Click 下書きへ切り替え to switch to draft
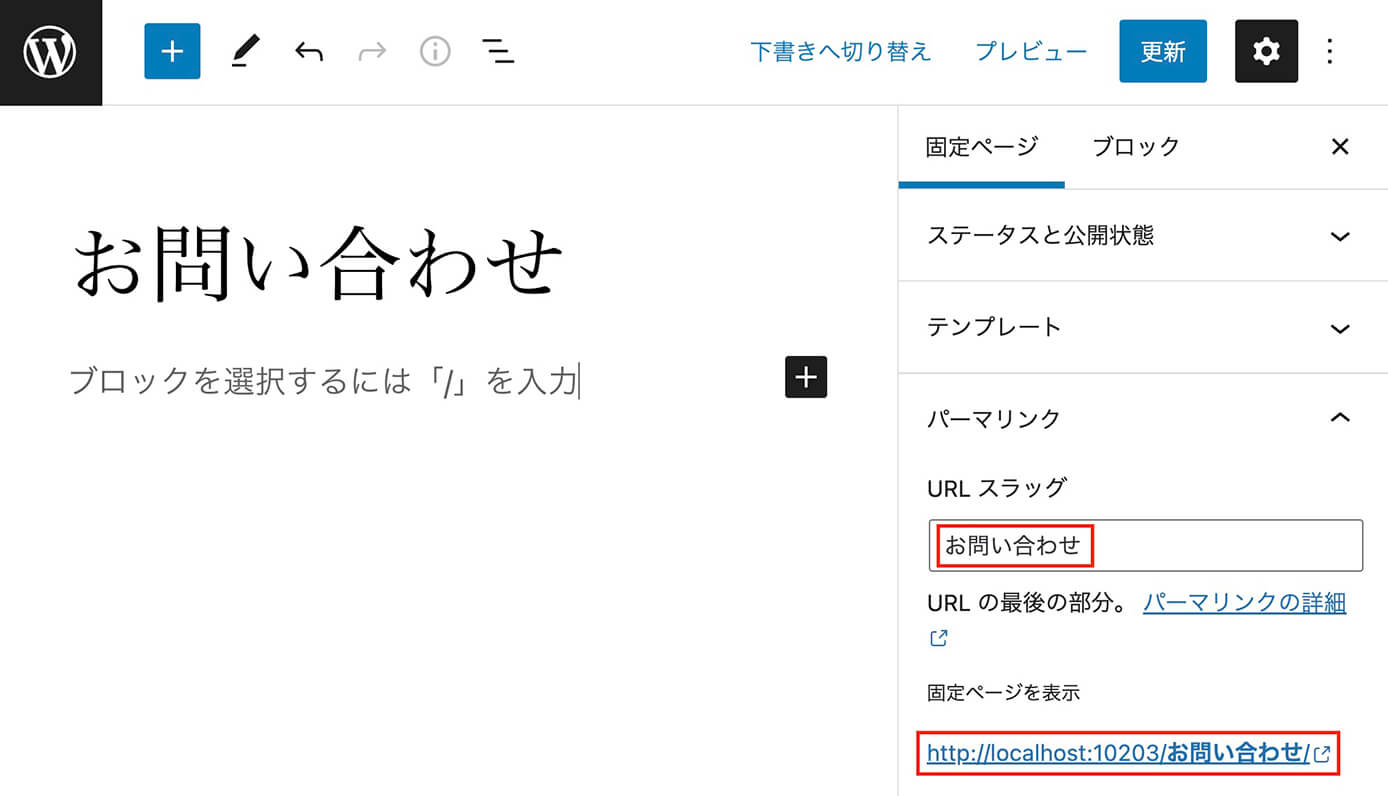 coord(841,52)
